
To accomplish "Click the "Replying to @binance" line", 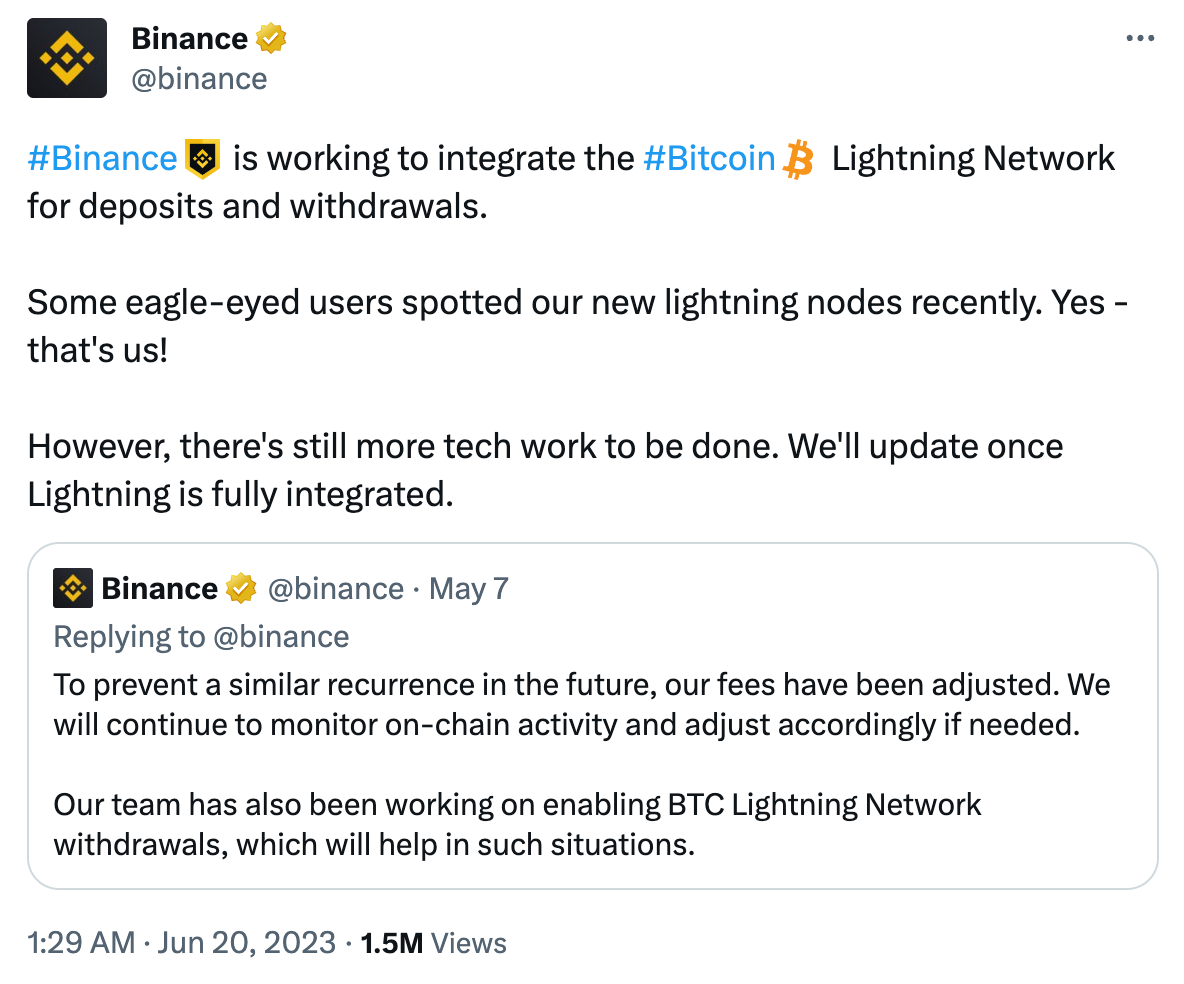I will [201, 637].
